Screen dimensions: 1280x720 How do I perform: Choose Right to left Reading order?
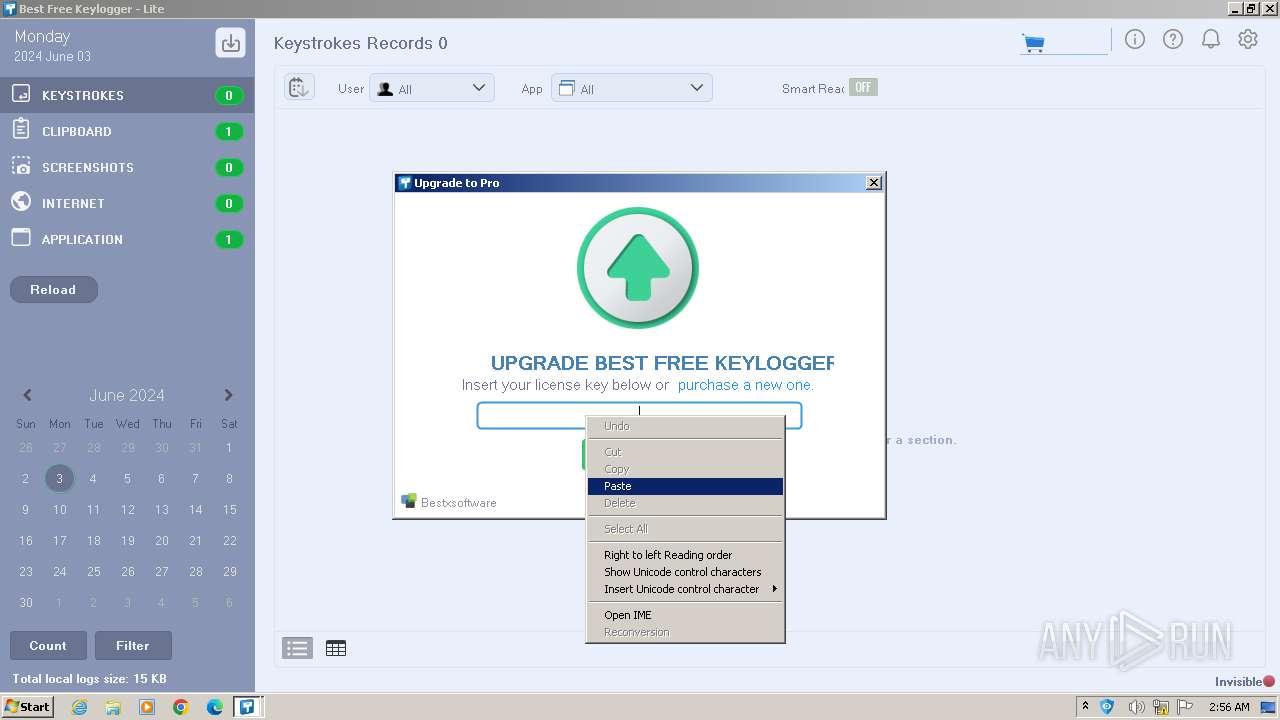[x=685, y=555]
